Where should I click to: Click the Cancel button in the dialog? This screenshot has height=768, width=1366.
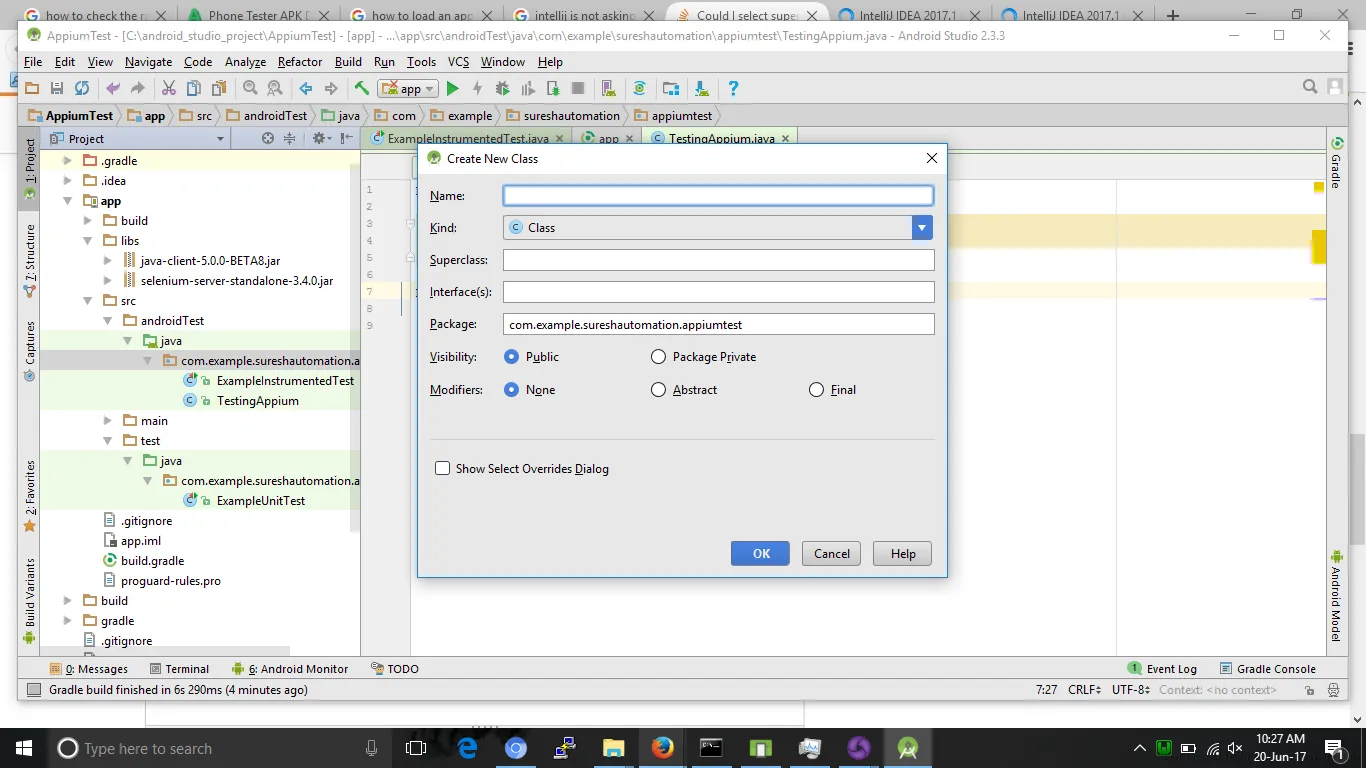[x=832, y=554]
